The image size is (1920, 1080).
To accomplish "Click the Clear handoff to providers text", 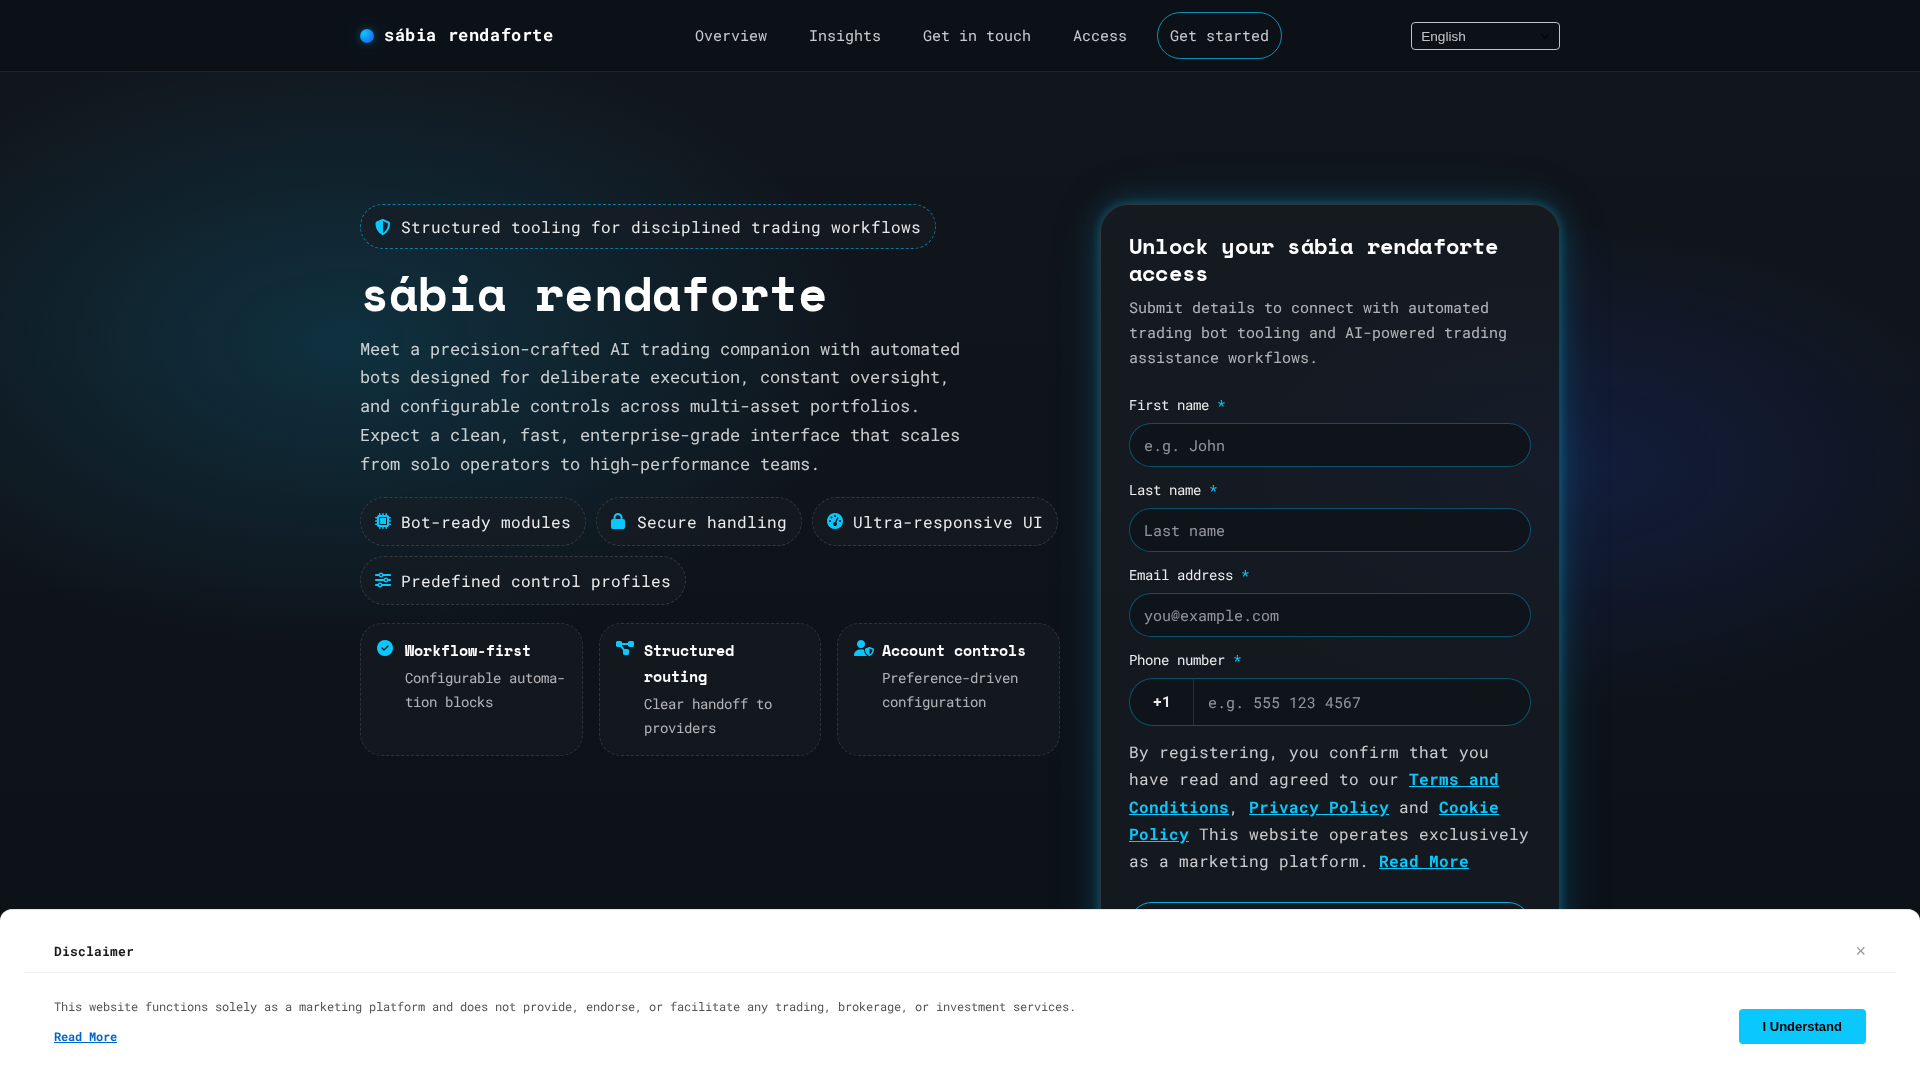I will tap(708, 716).
